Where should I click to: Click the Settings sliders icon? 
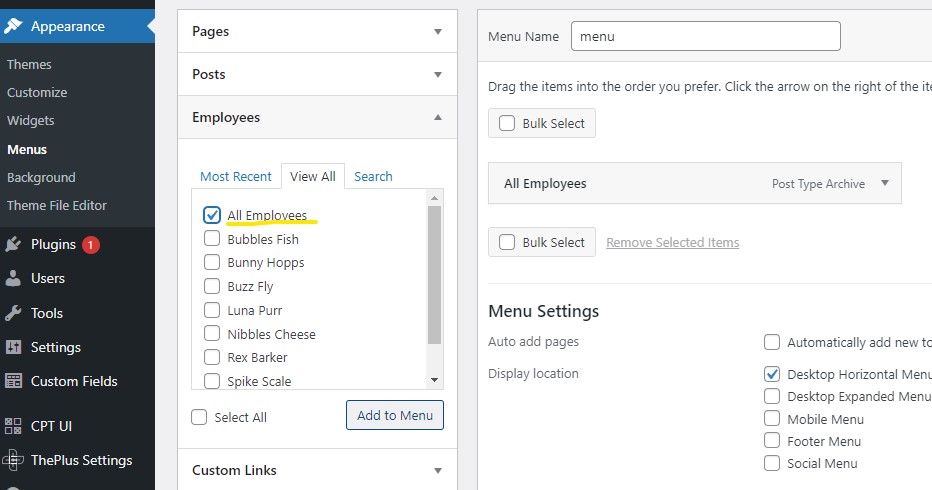[13, 347]
